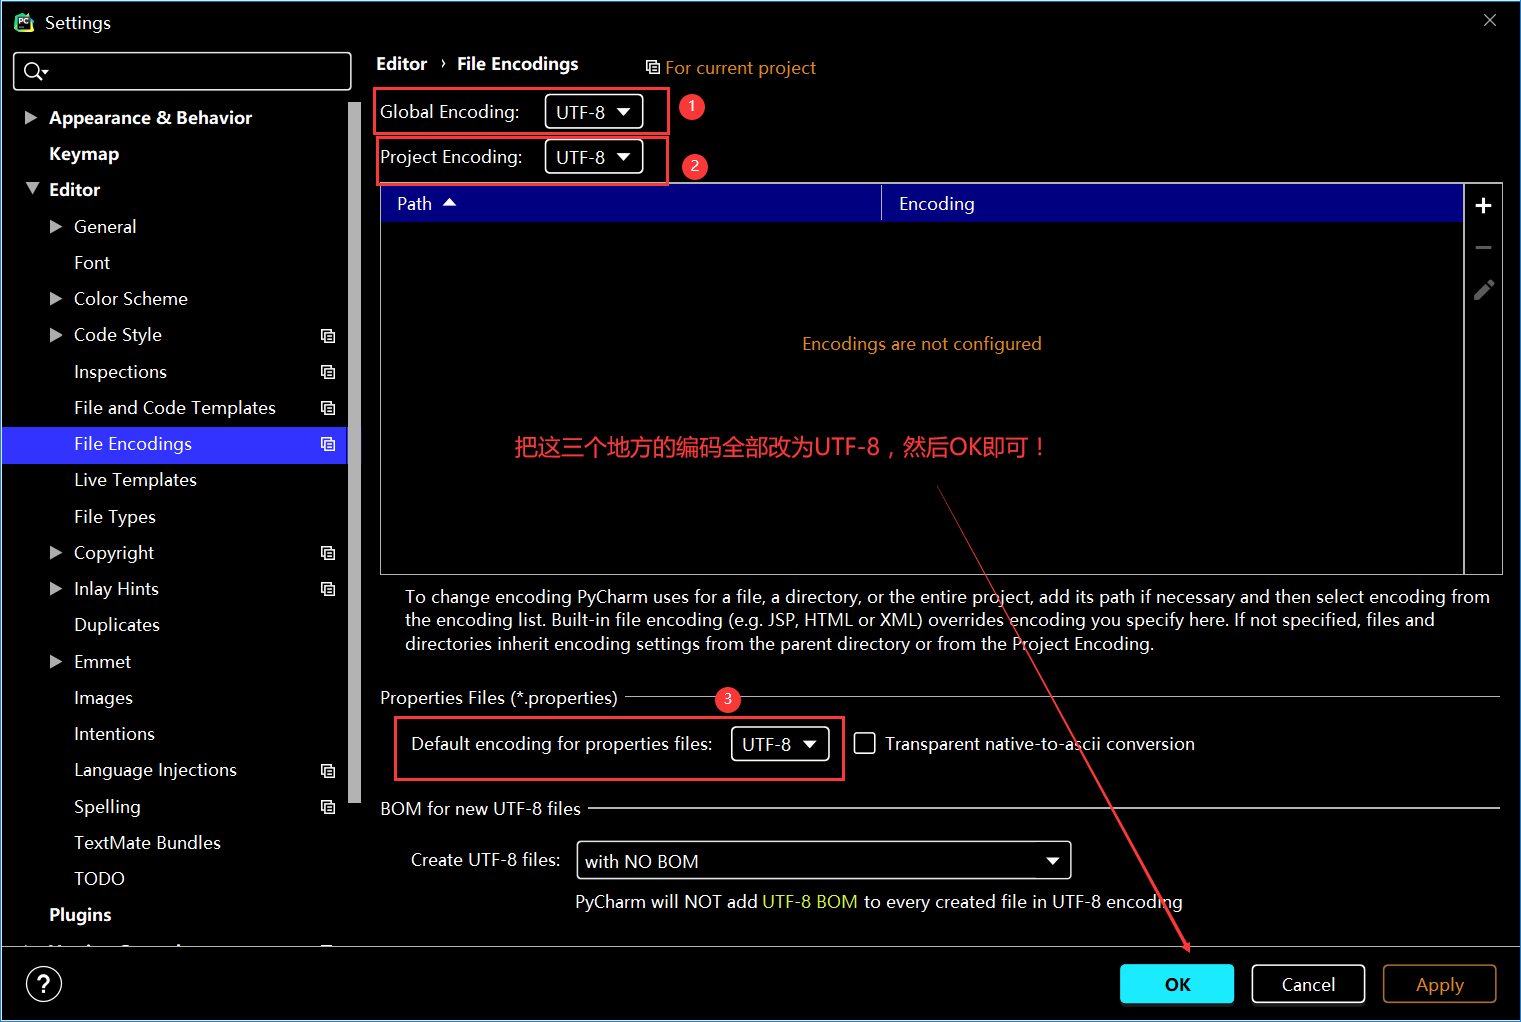Open the Project Encoding dropdown

pyautogui.click(x=593, y=157)
